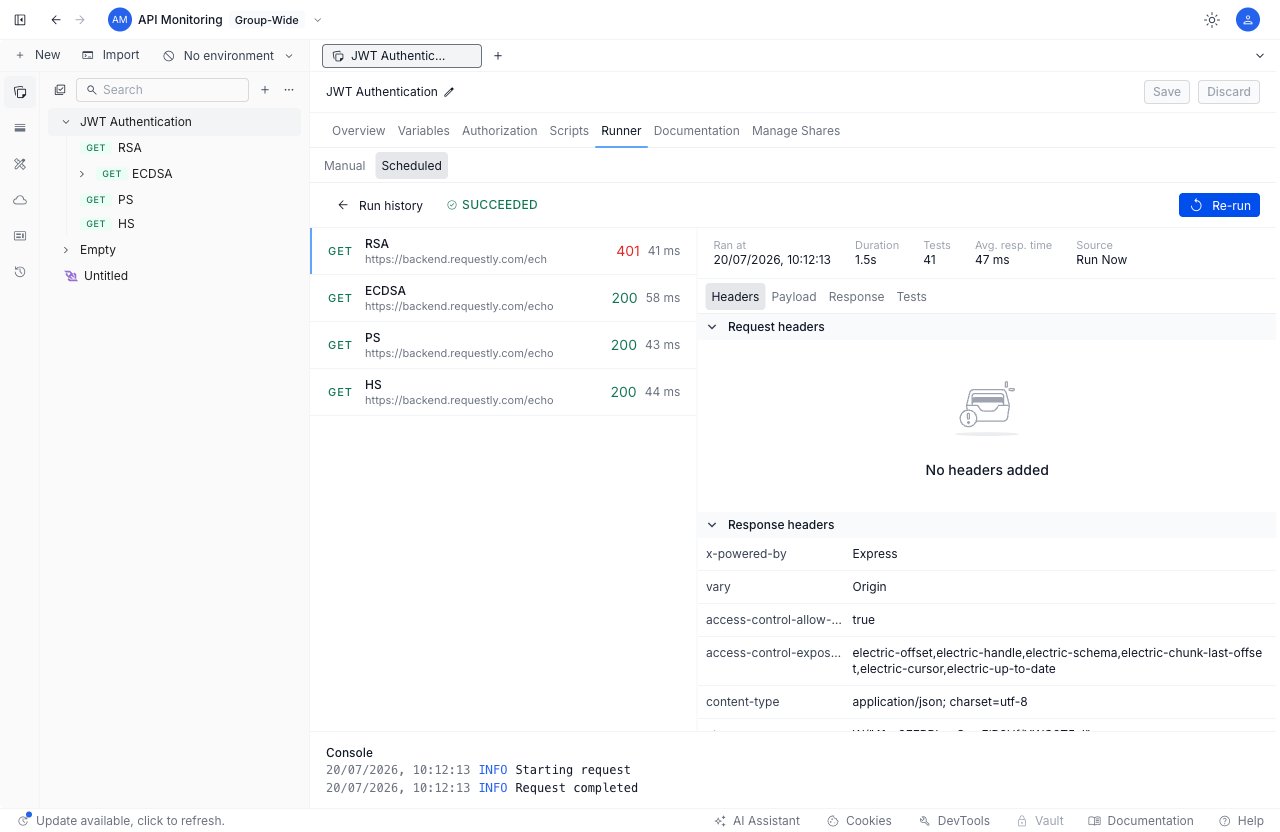Image resolution: width=1280 pixels, height=832 pixels.
Task: Expand the Empty collection
Action: (67, 250)
